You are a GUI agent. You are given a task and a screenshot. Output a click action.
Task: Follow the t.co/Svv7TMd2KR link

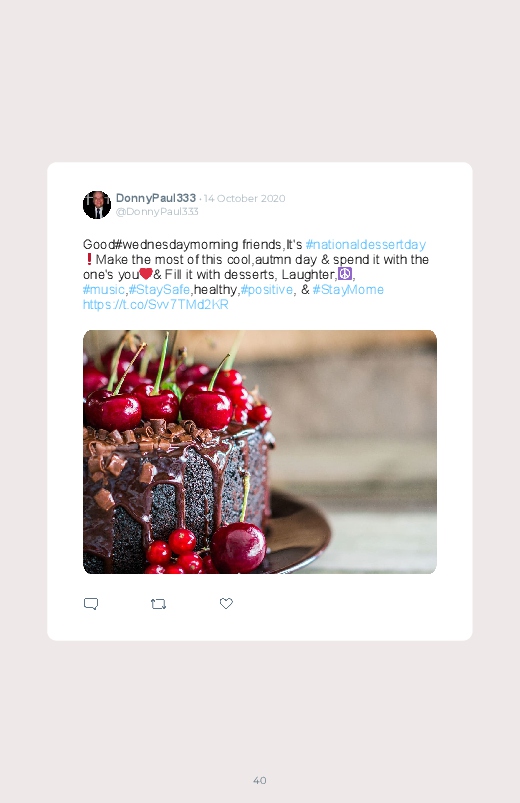(155, 304)
